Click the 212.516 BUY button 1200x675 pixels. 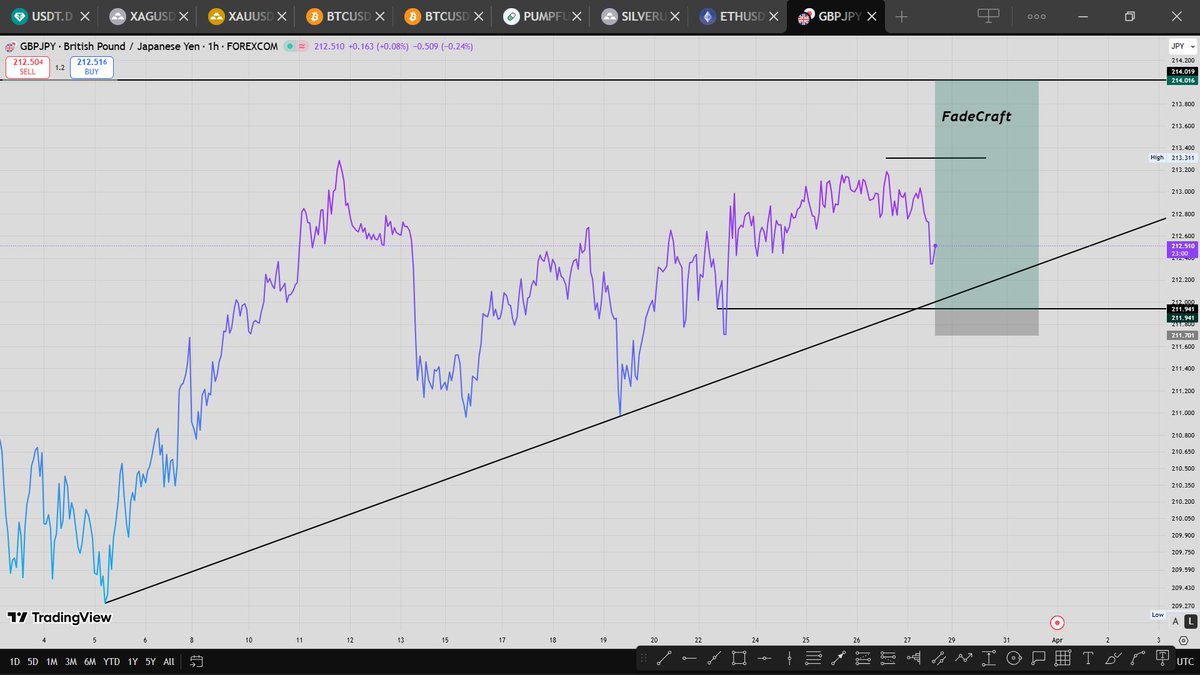[91, 67]
